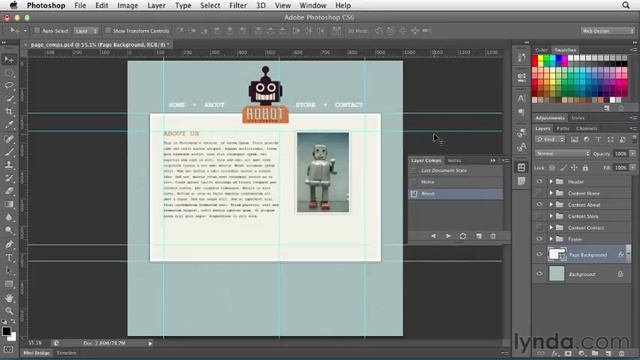
Task: Expand the Header group
Action: pyautogui.click(x=551, y=181)
